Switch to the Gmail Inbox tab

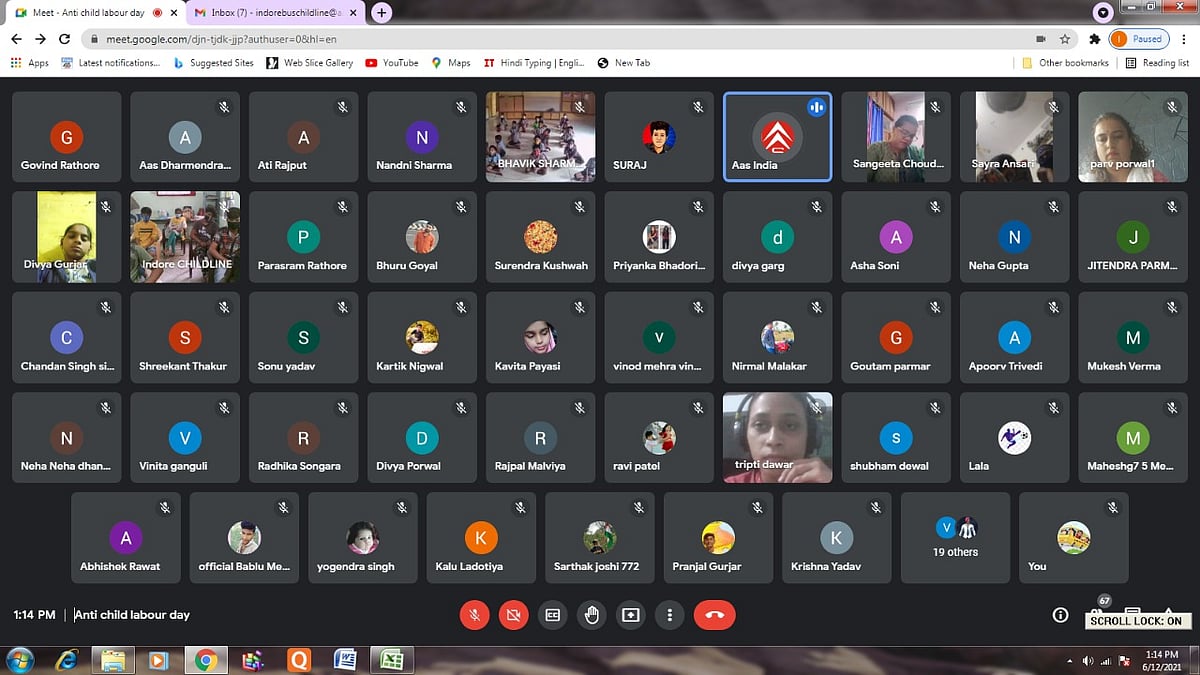pos(273,13)
